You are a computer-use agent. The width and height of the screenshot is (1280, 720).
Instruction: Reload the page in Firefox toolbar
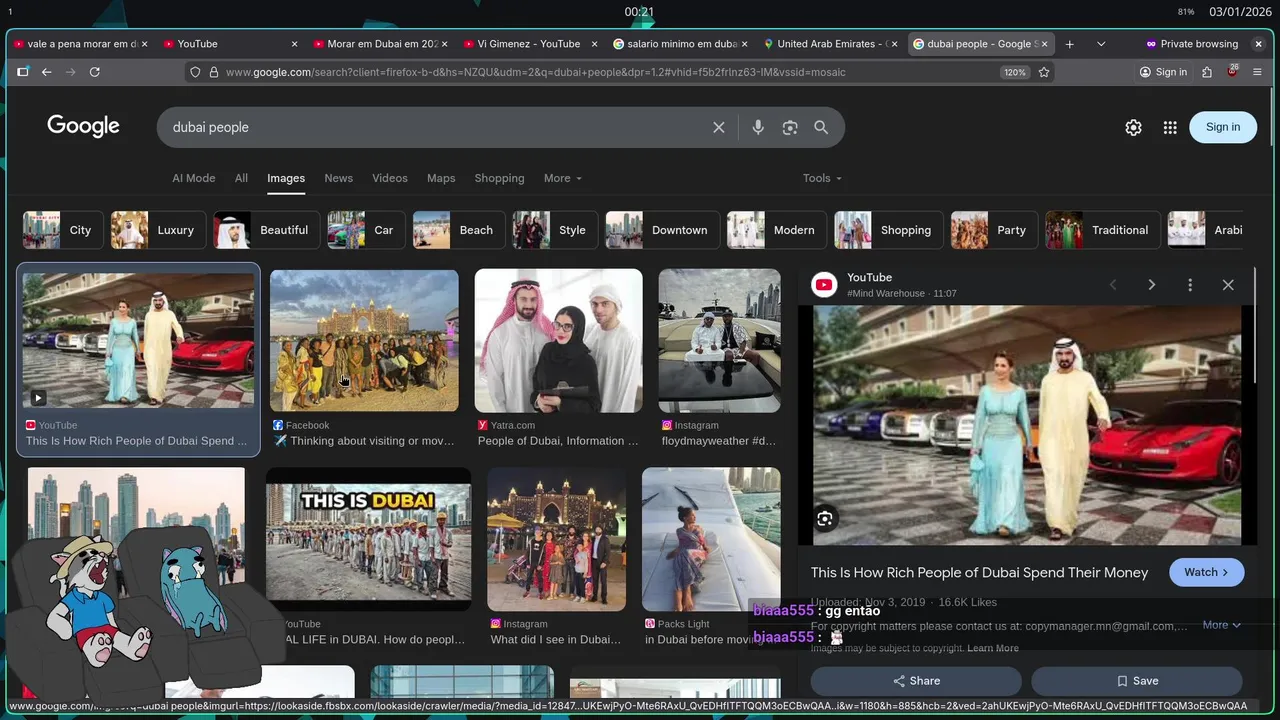(x=95, y=72)
